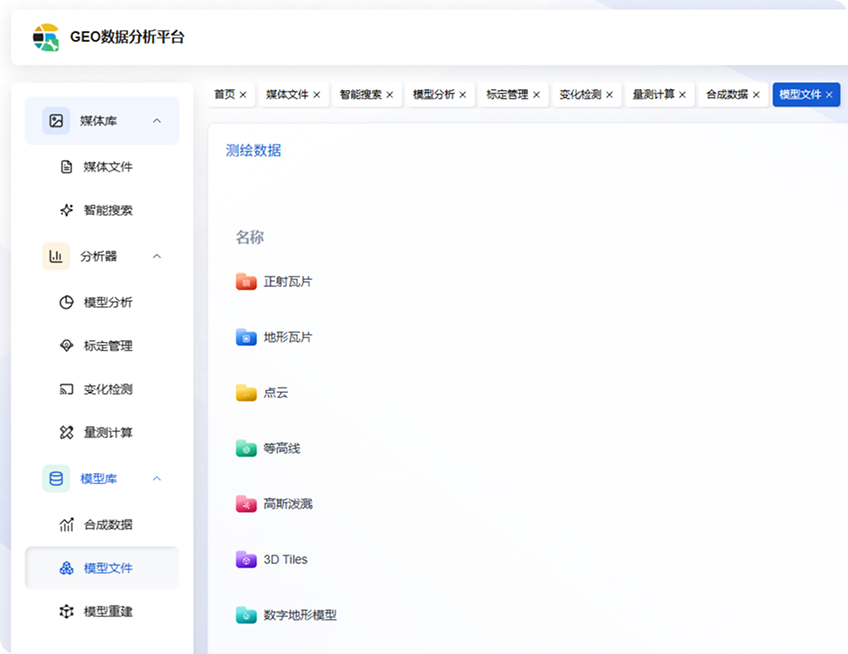
Task: Click the 媒体库 image icon
Action: (x=56, y=121)
